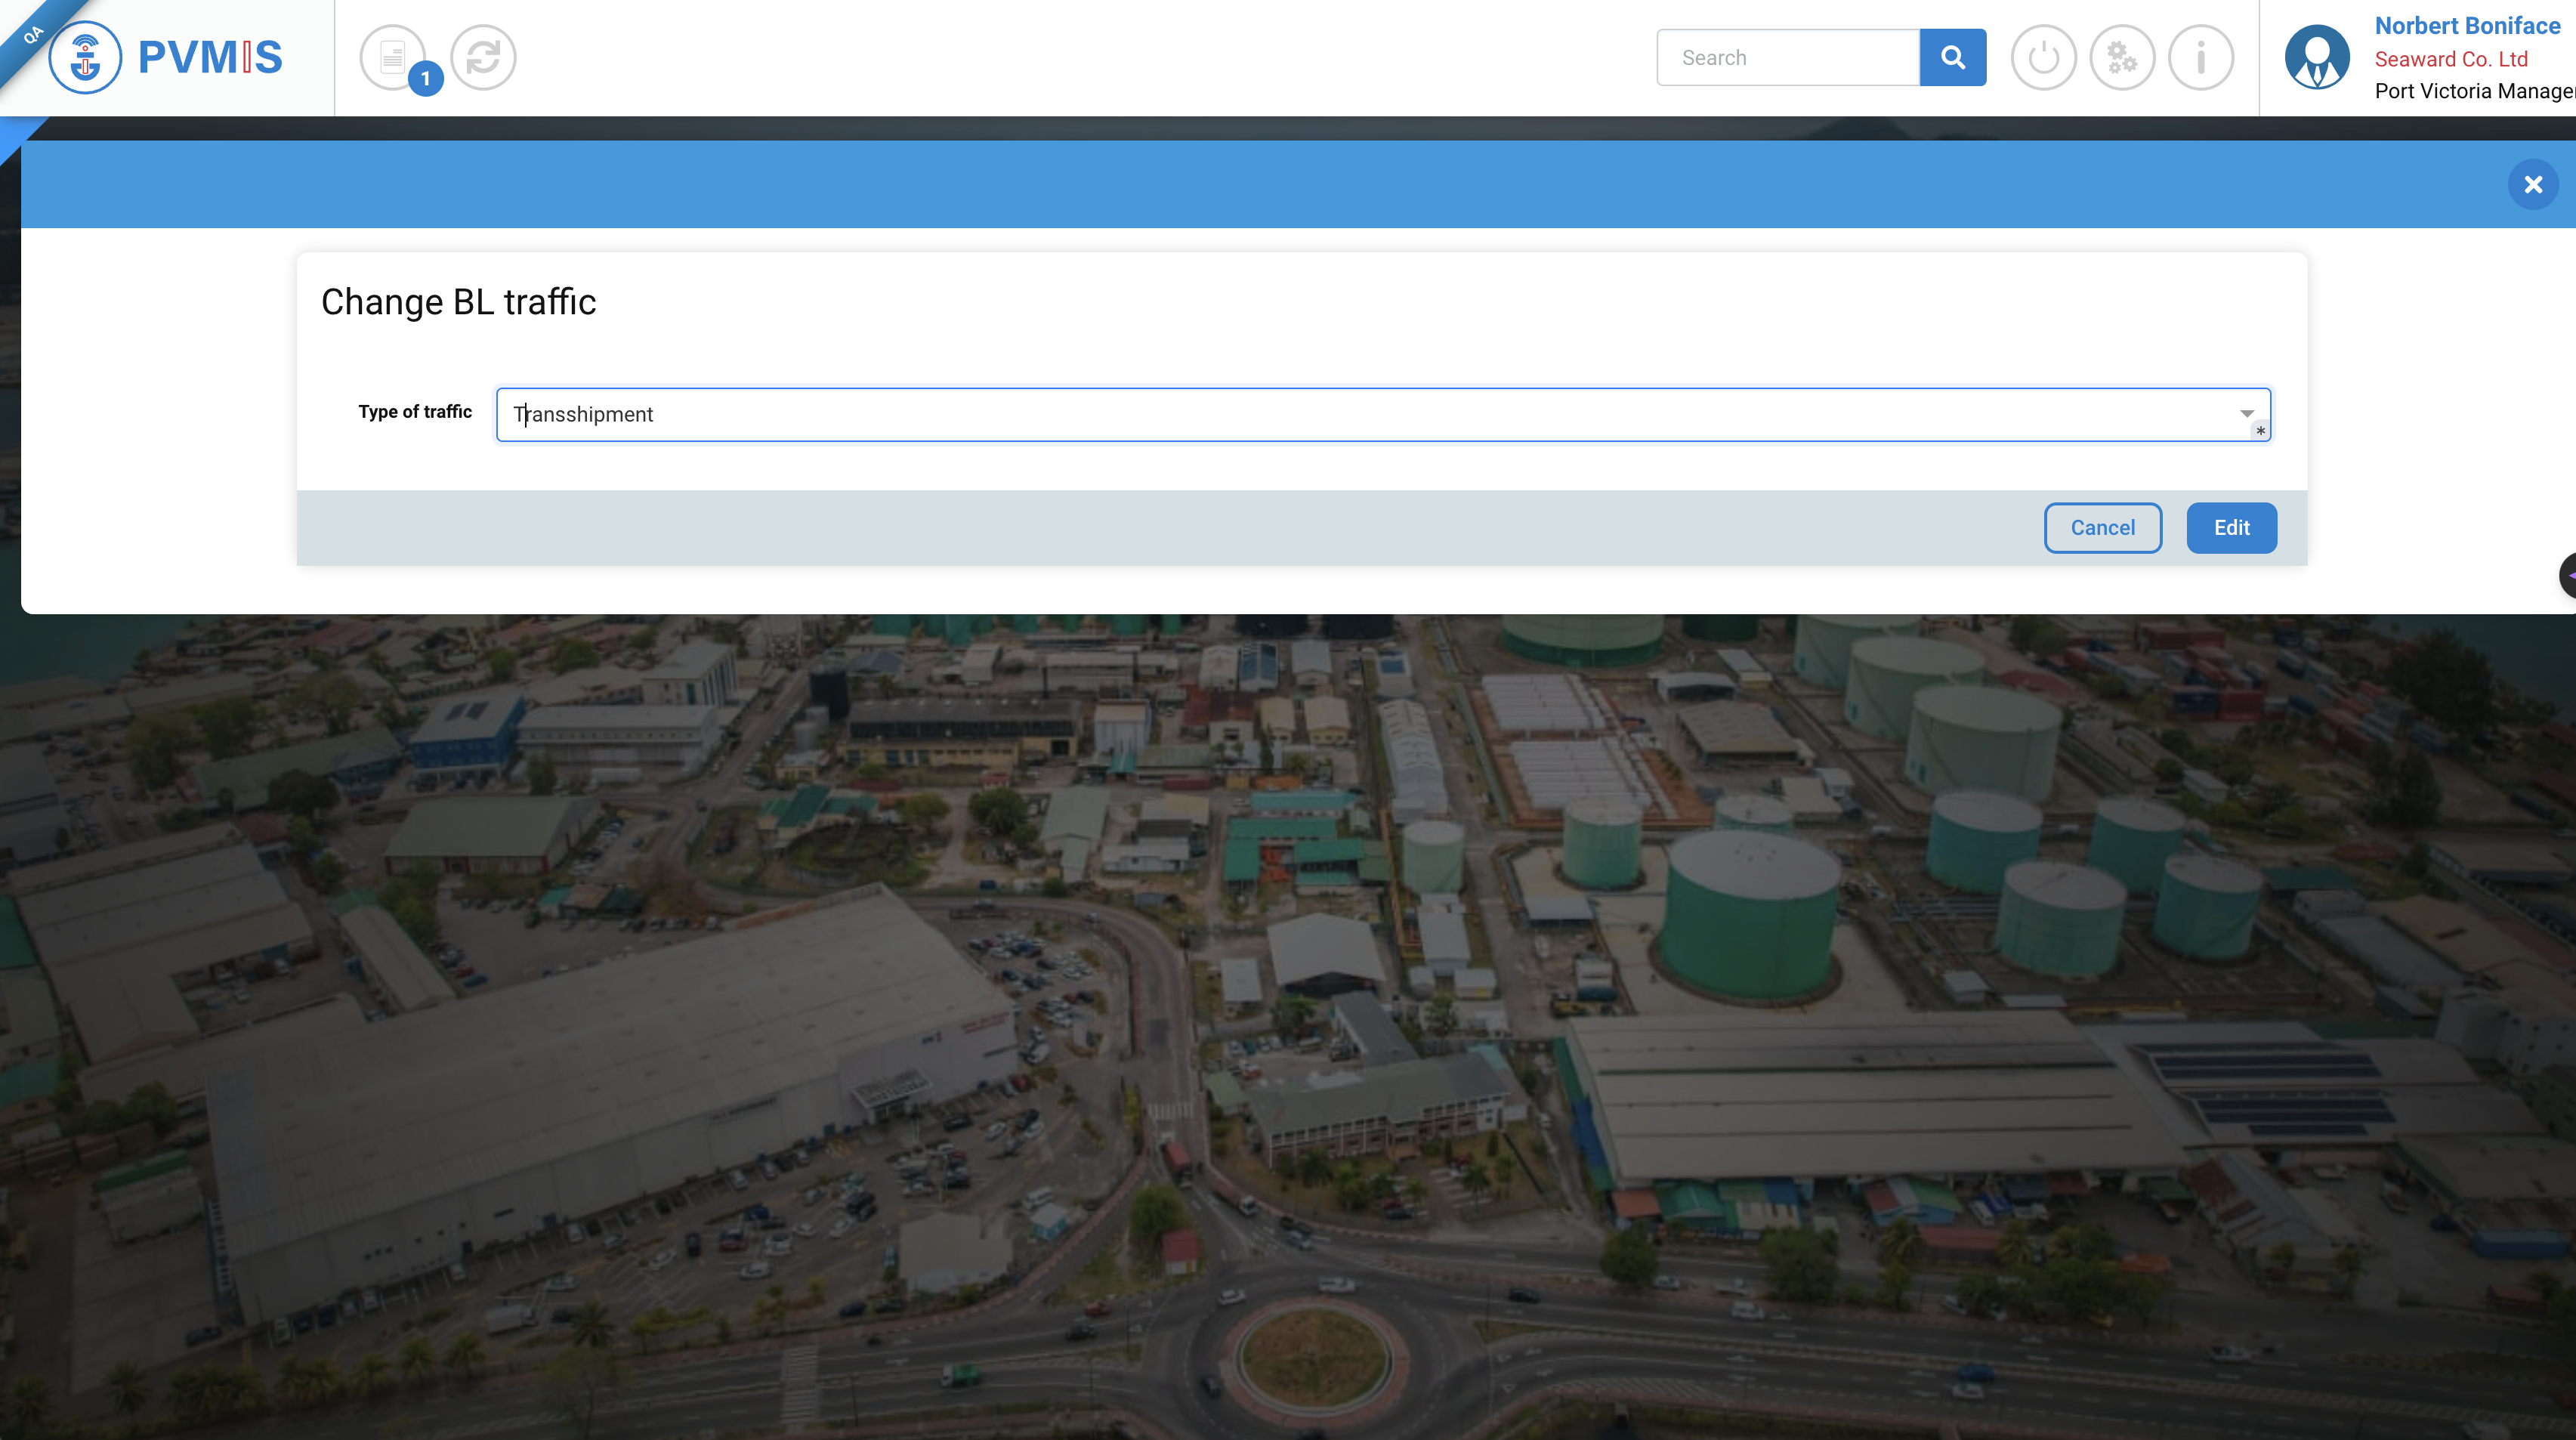Click the Cancel button
Viewport: 2576px width, 1440px height.
(2102, 528)
